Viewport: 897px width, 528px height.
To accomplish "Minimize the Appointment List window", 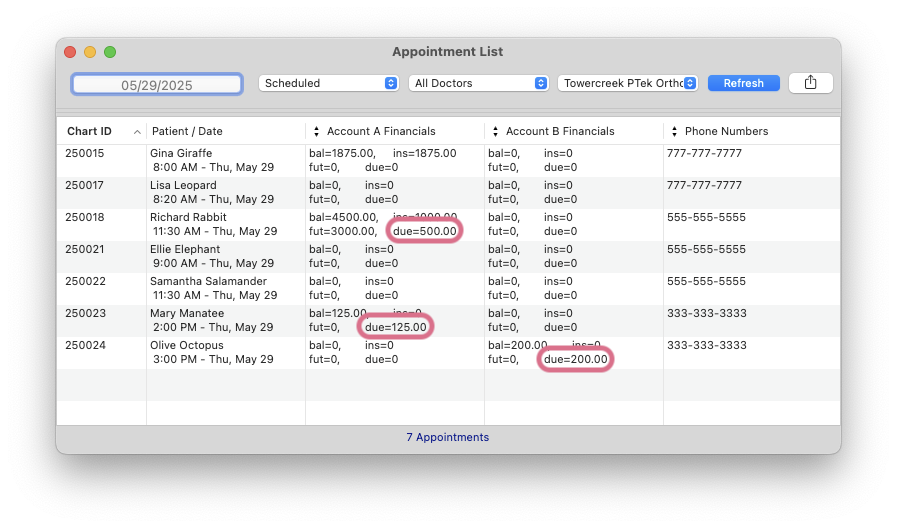I will click(x=90, y=52).
